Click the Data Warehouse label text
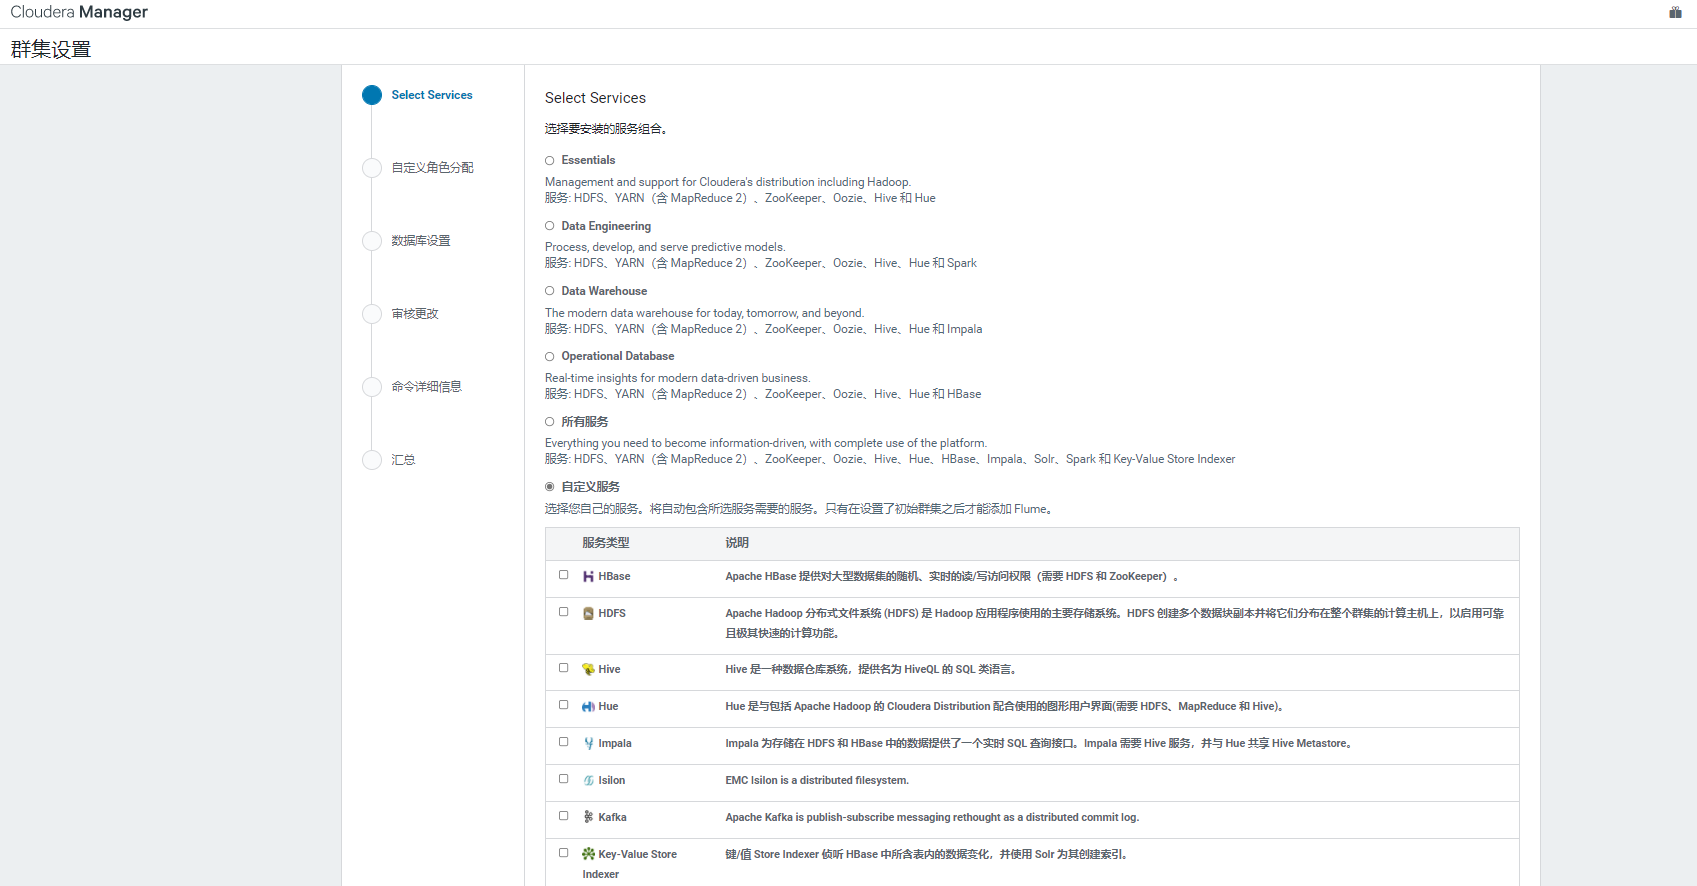 (604, 291)
